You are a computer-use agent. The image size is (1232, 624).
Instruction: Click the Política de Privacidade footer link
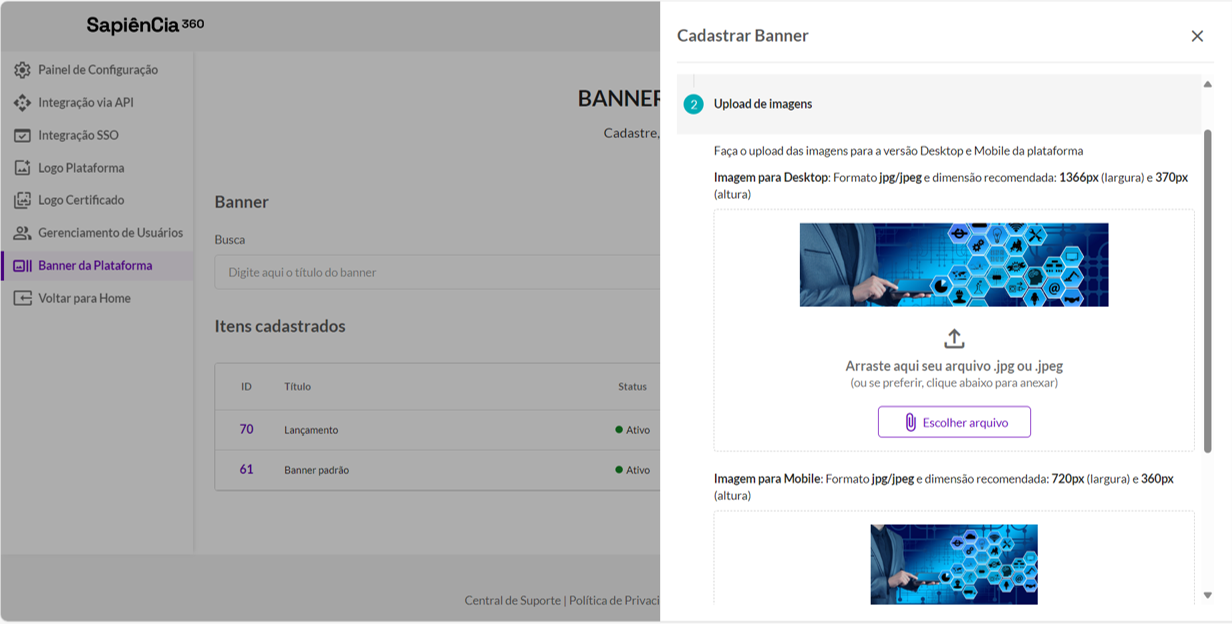(x=614, y=600)
